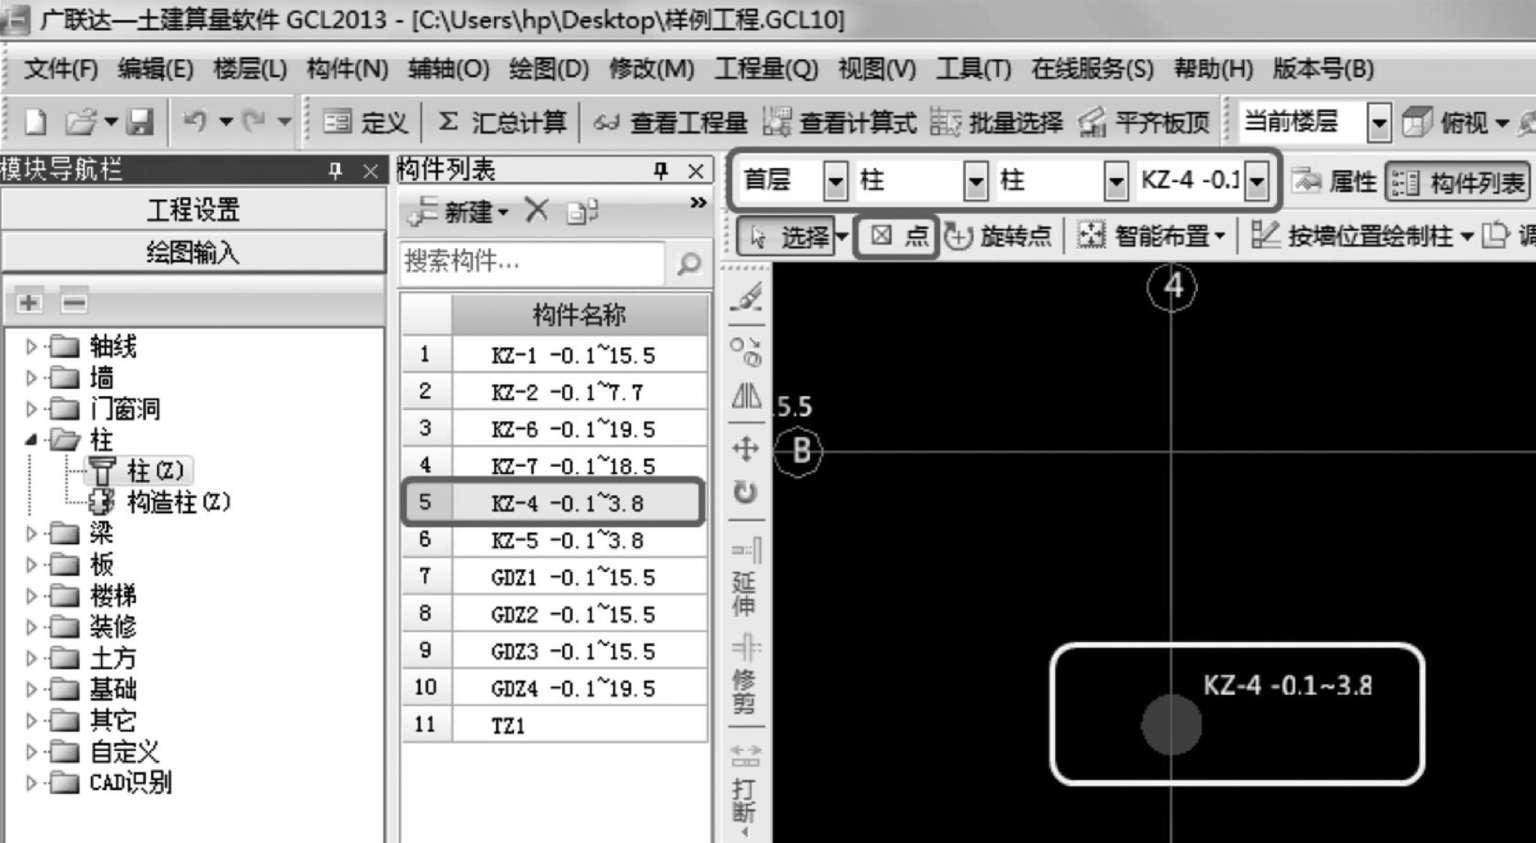Open the 首层 floor dropdown
The image size is (1536, 843).
[834, 181]
